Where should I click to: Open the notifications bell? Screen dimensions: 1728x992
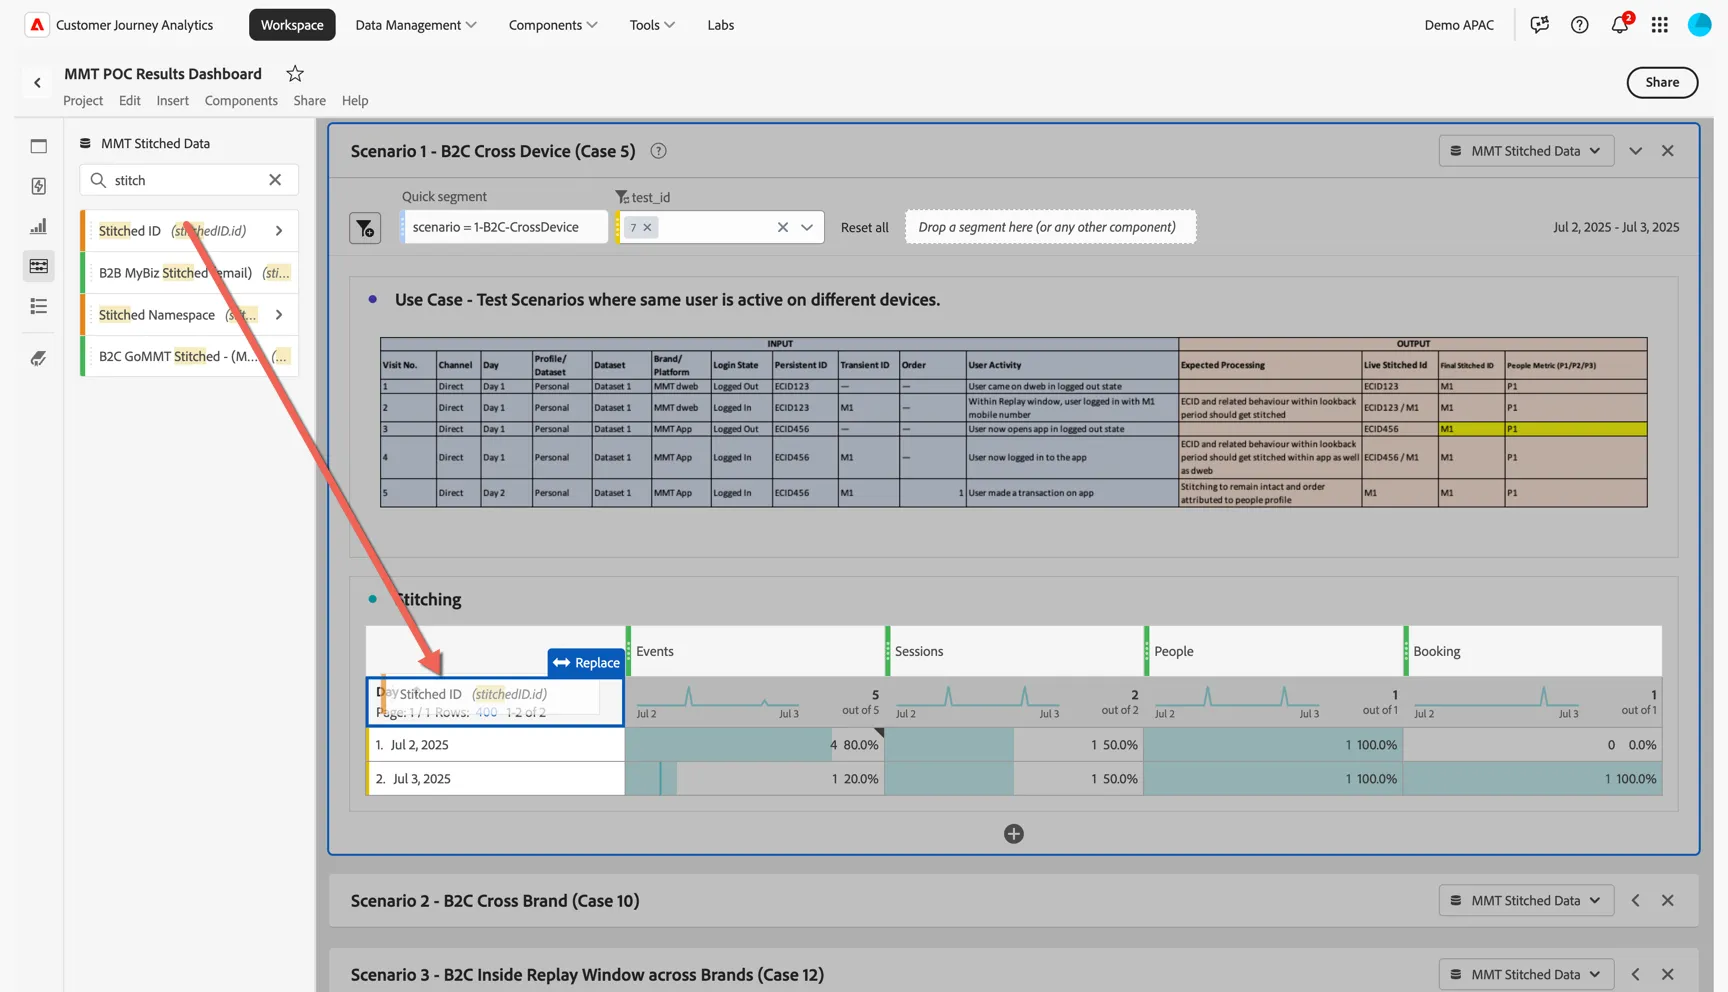pos(1619,25)
